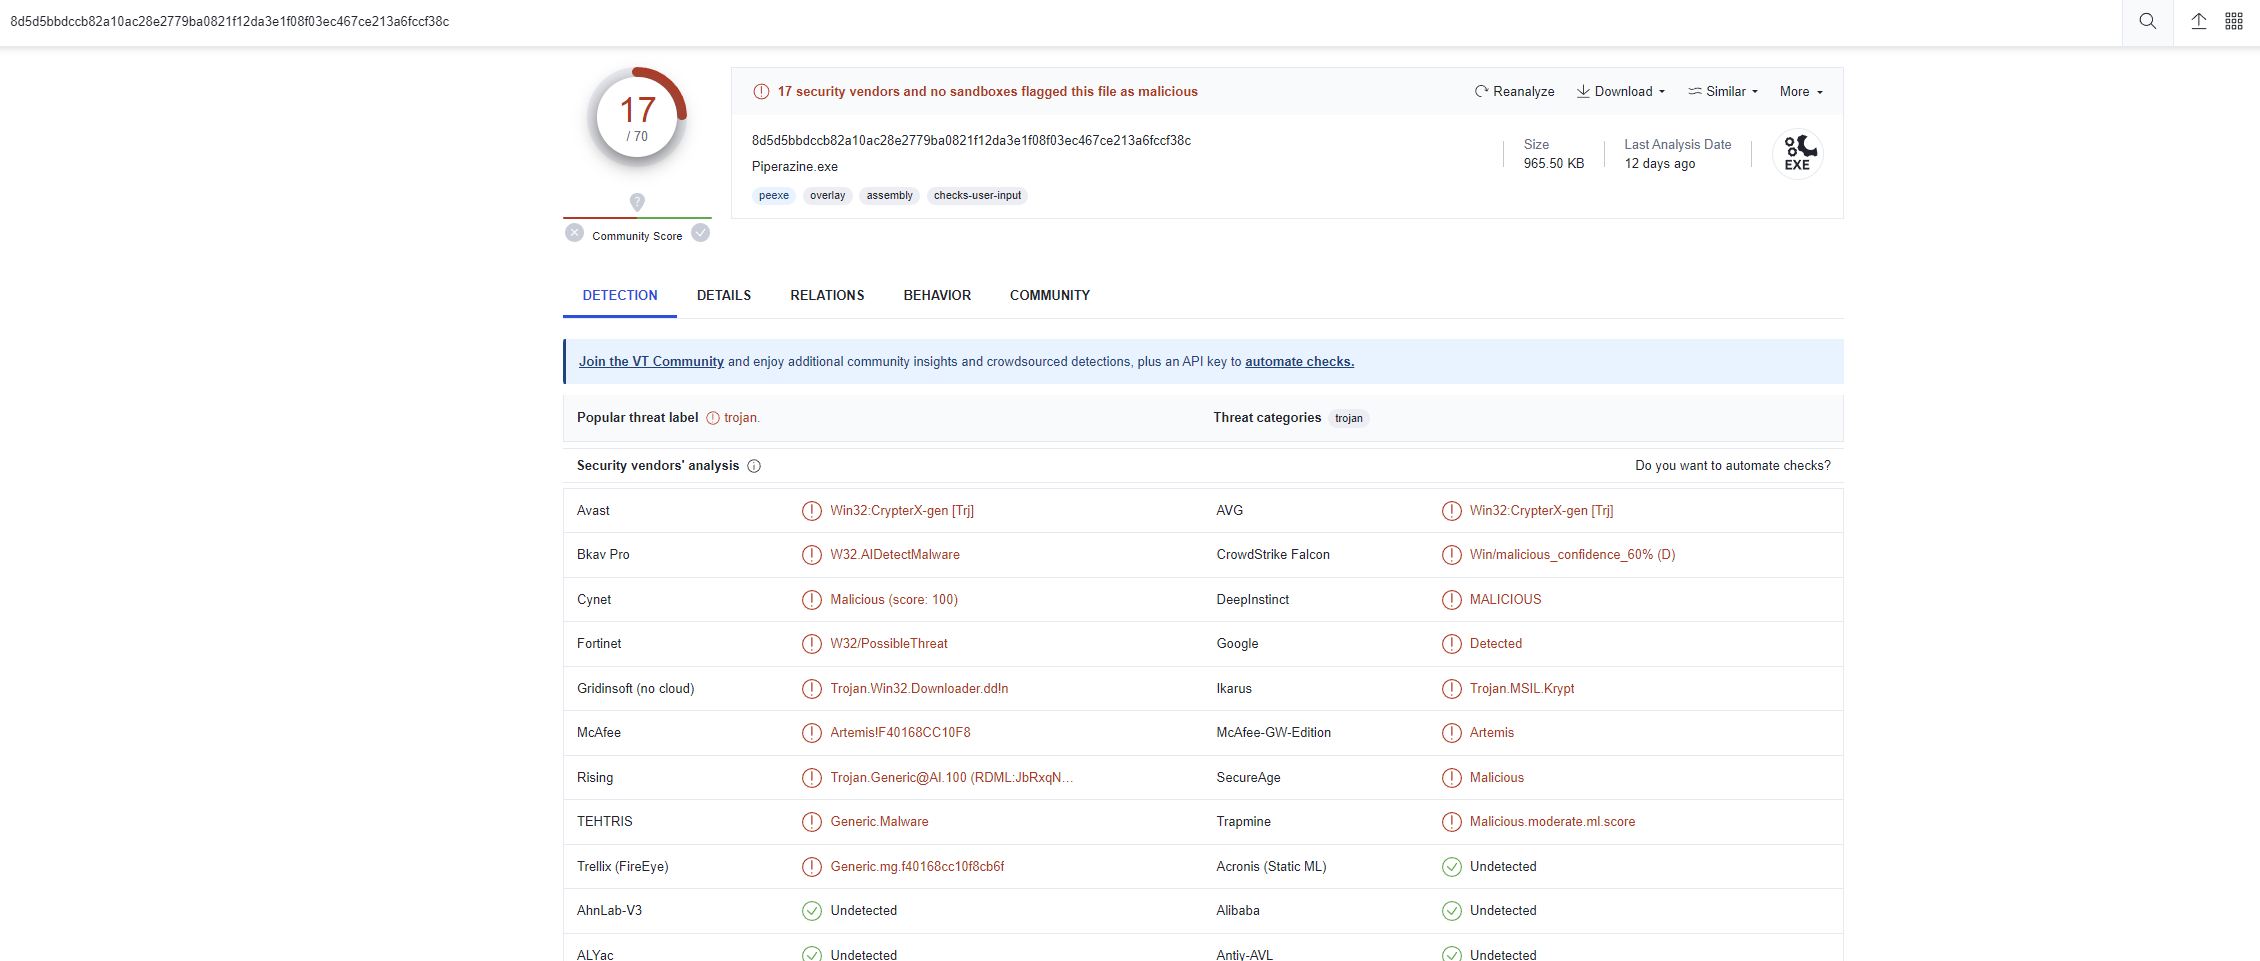2260x961 pixels.
Task: Open the More dropdown menu
Action: [1801, 92]
